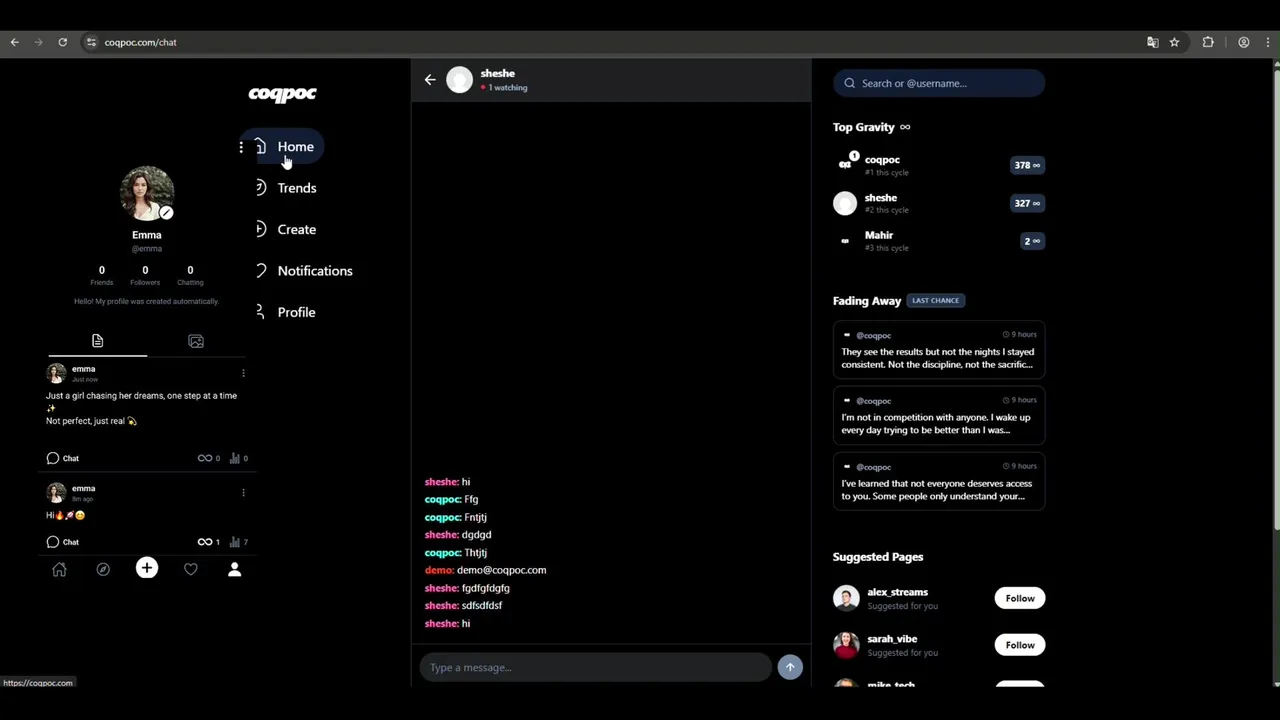Viewport: 1280px width, 720px height.
Task: Open alex_streams profile avatar
Action: 846,598
